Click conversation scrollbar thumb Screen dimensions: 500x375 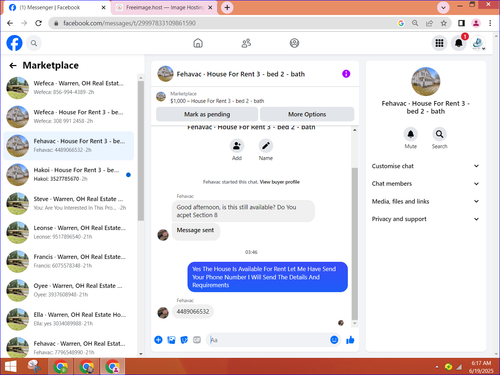[355, 244]
